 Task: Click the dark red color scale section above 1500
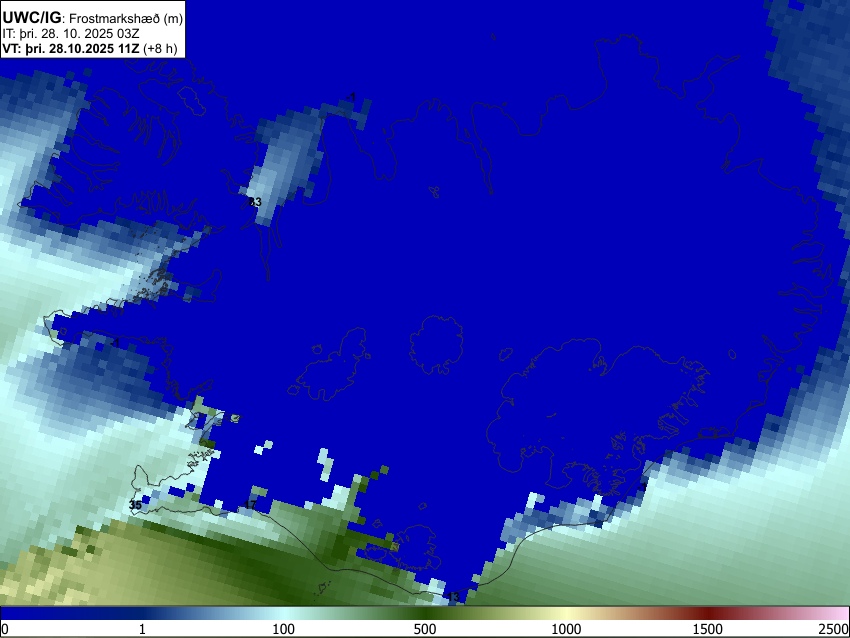[x=708, y=614]
